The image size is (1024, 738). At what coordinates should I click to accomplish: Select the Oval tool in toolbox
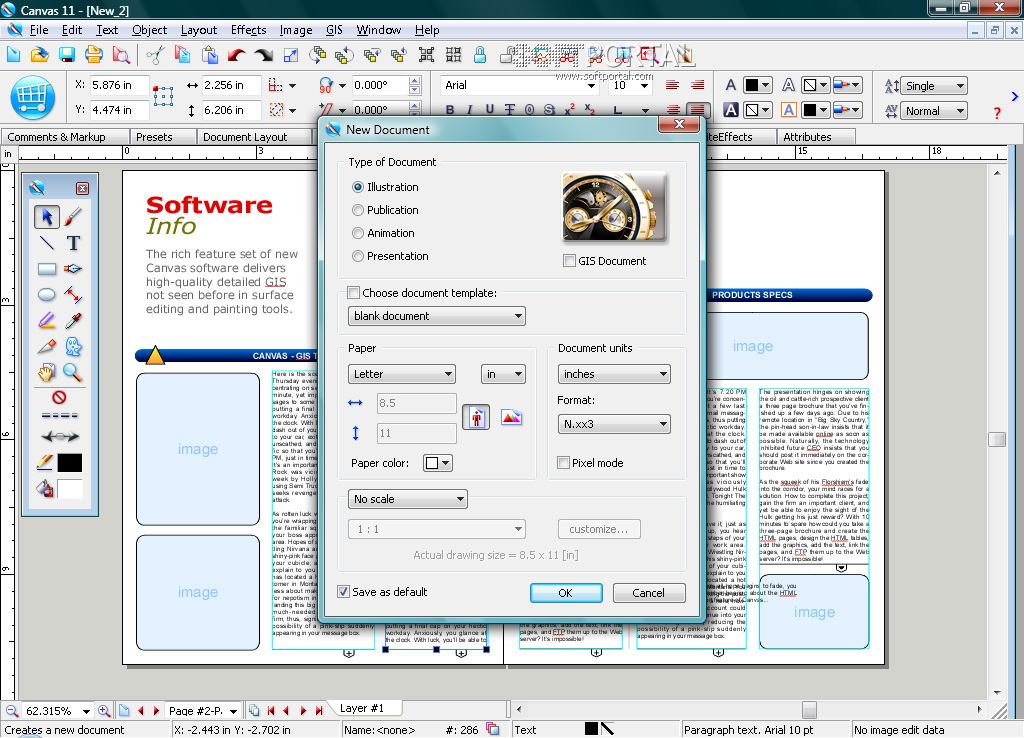coord(46,295)
